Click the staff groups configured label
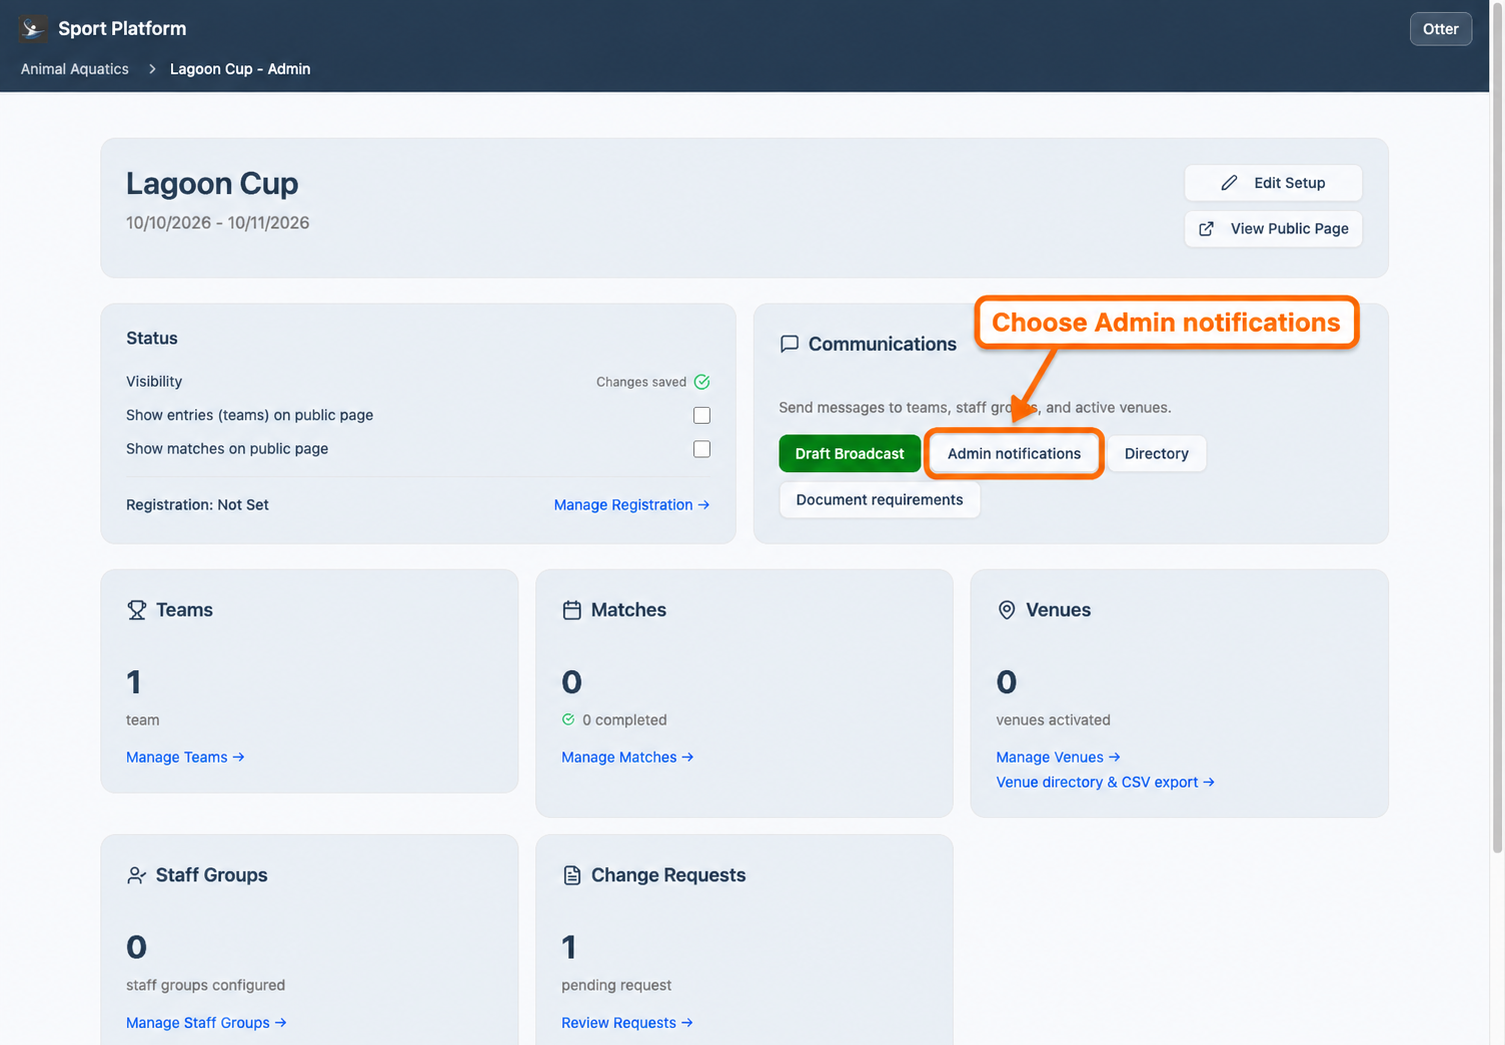This screenshot has width=1505, height=1045. [205, 985]
